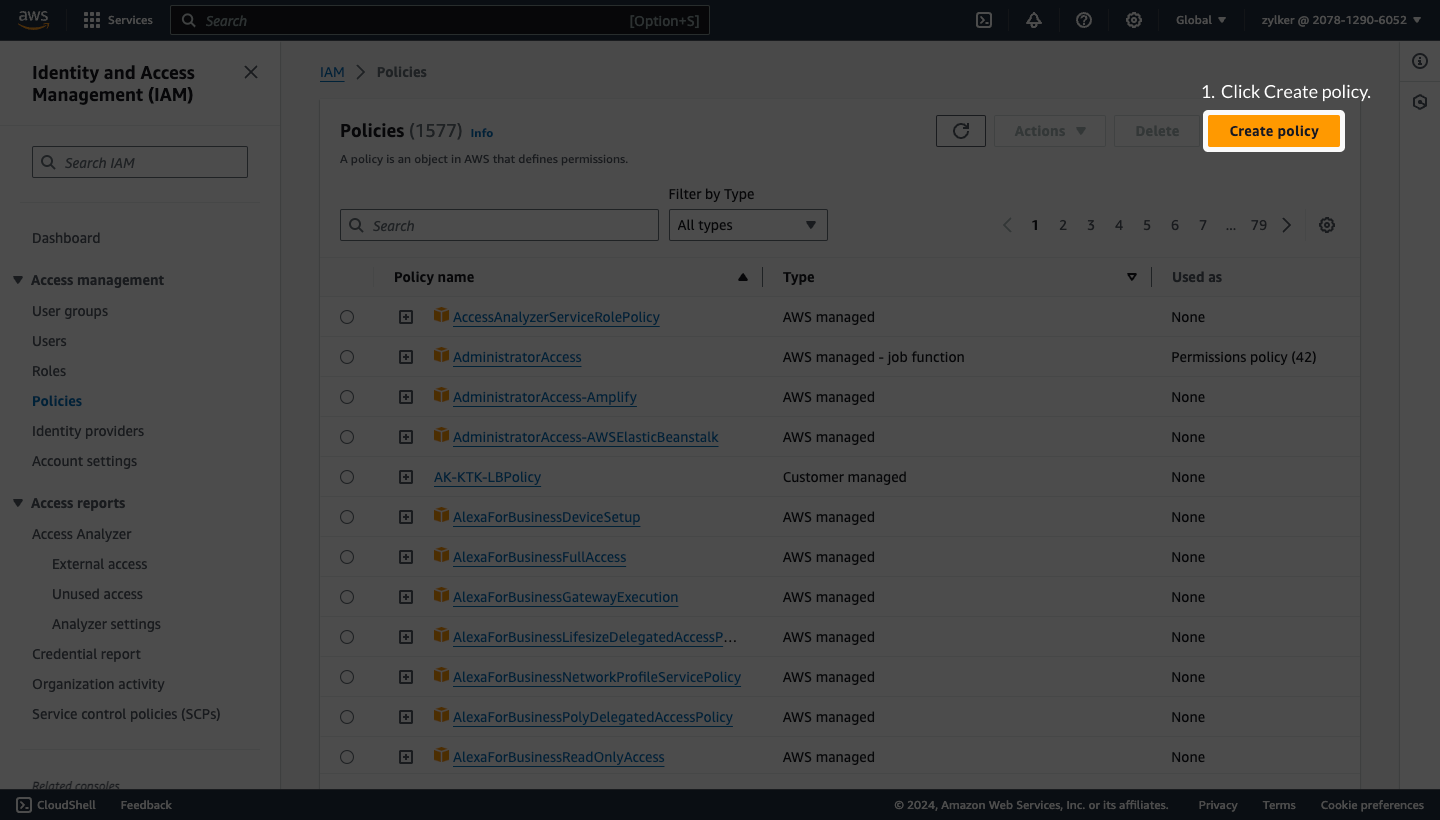Go to Roles in the sidebar
1440x820 pixels.
click(49, 371)
